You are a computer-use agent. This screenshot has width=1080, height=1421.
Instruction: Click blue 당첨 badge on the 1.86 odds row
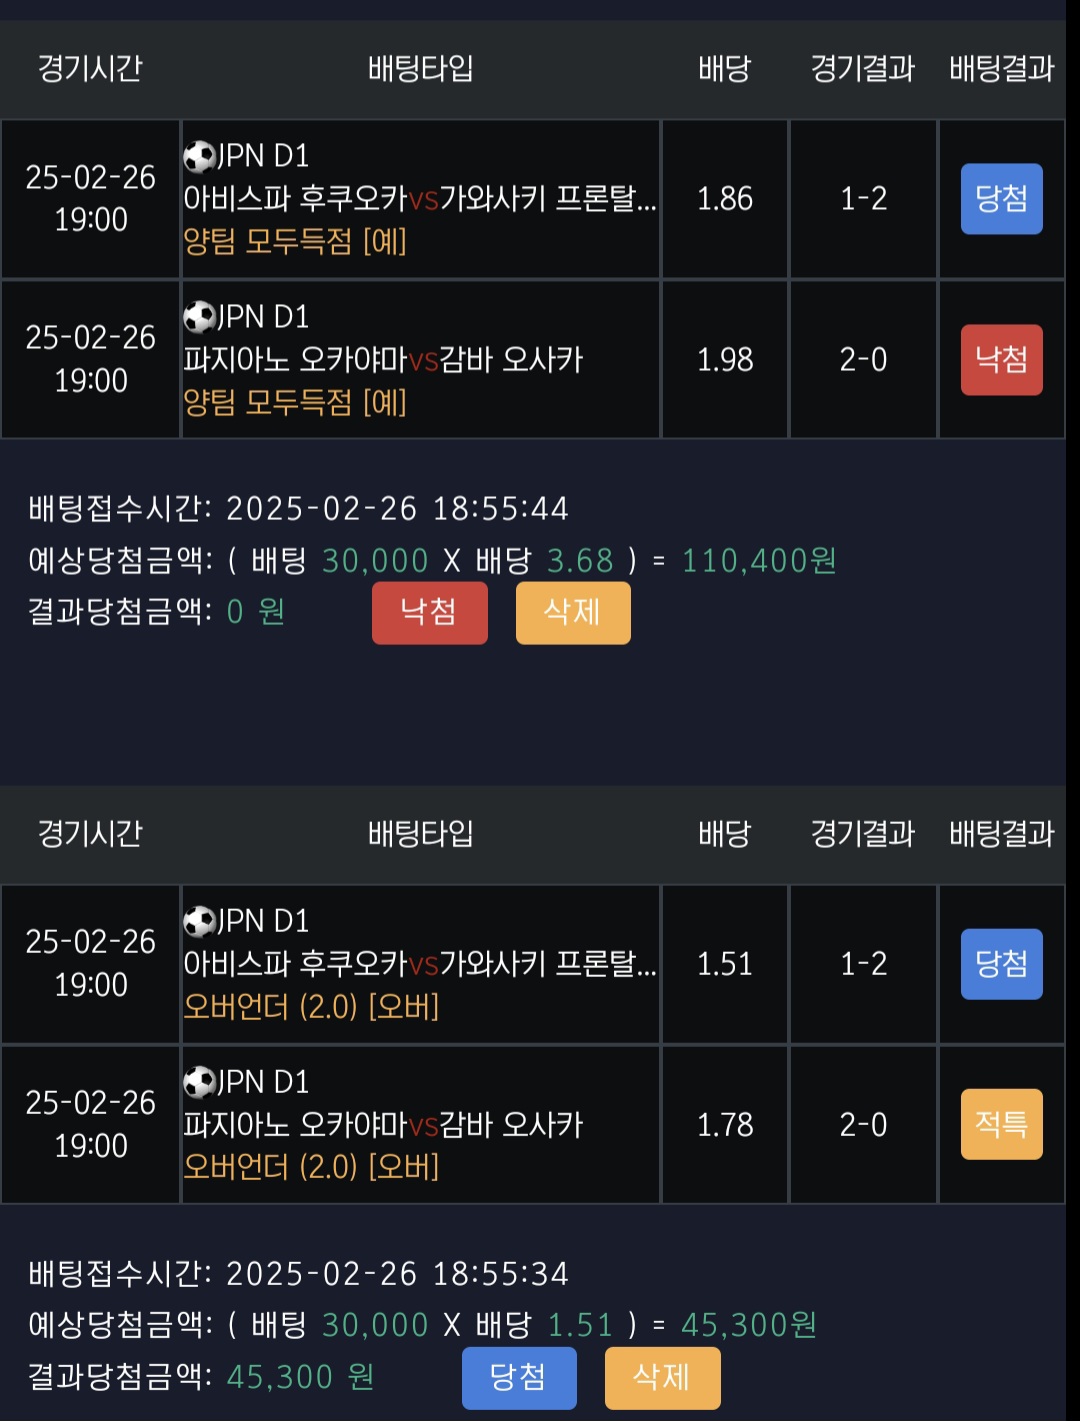pos(1001,199)
